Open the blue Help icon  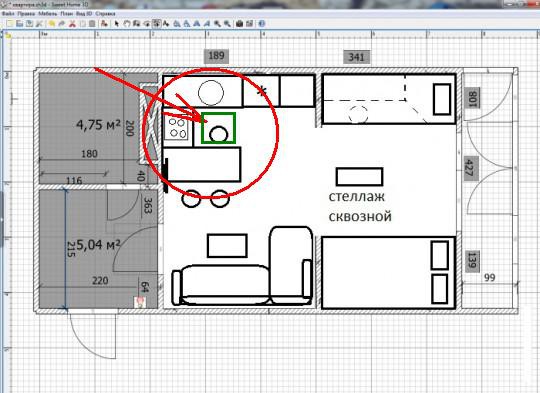click(261, 23)
